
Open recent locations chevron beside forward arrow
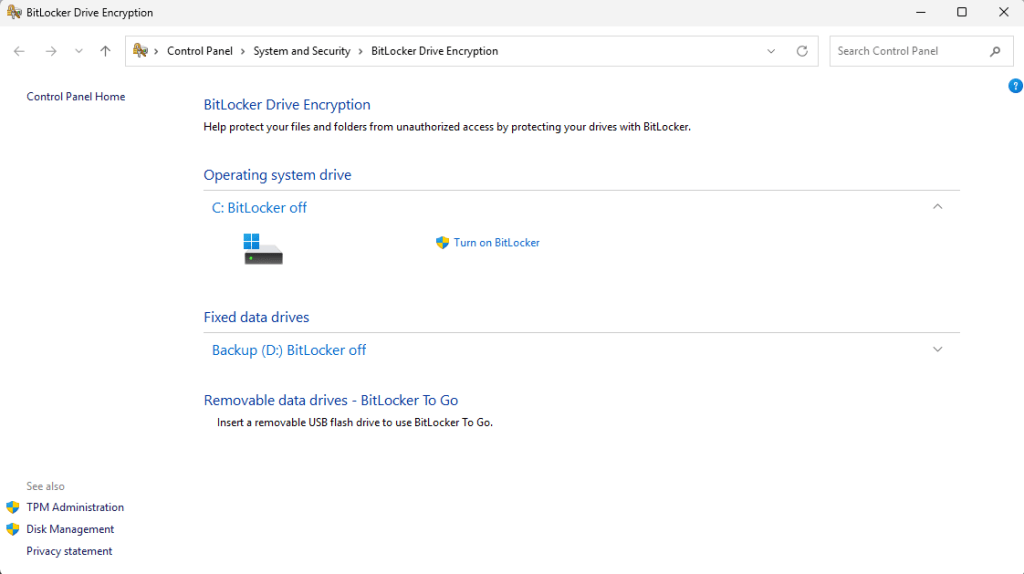pos(78,51)
